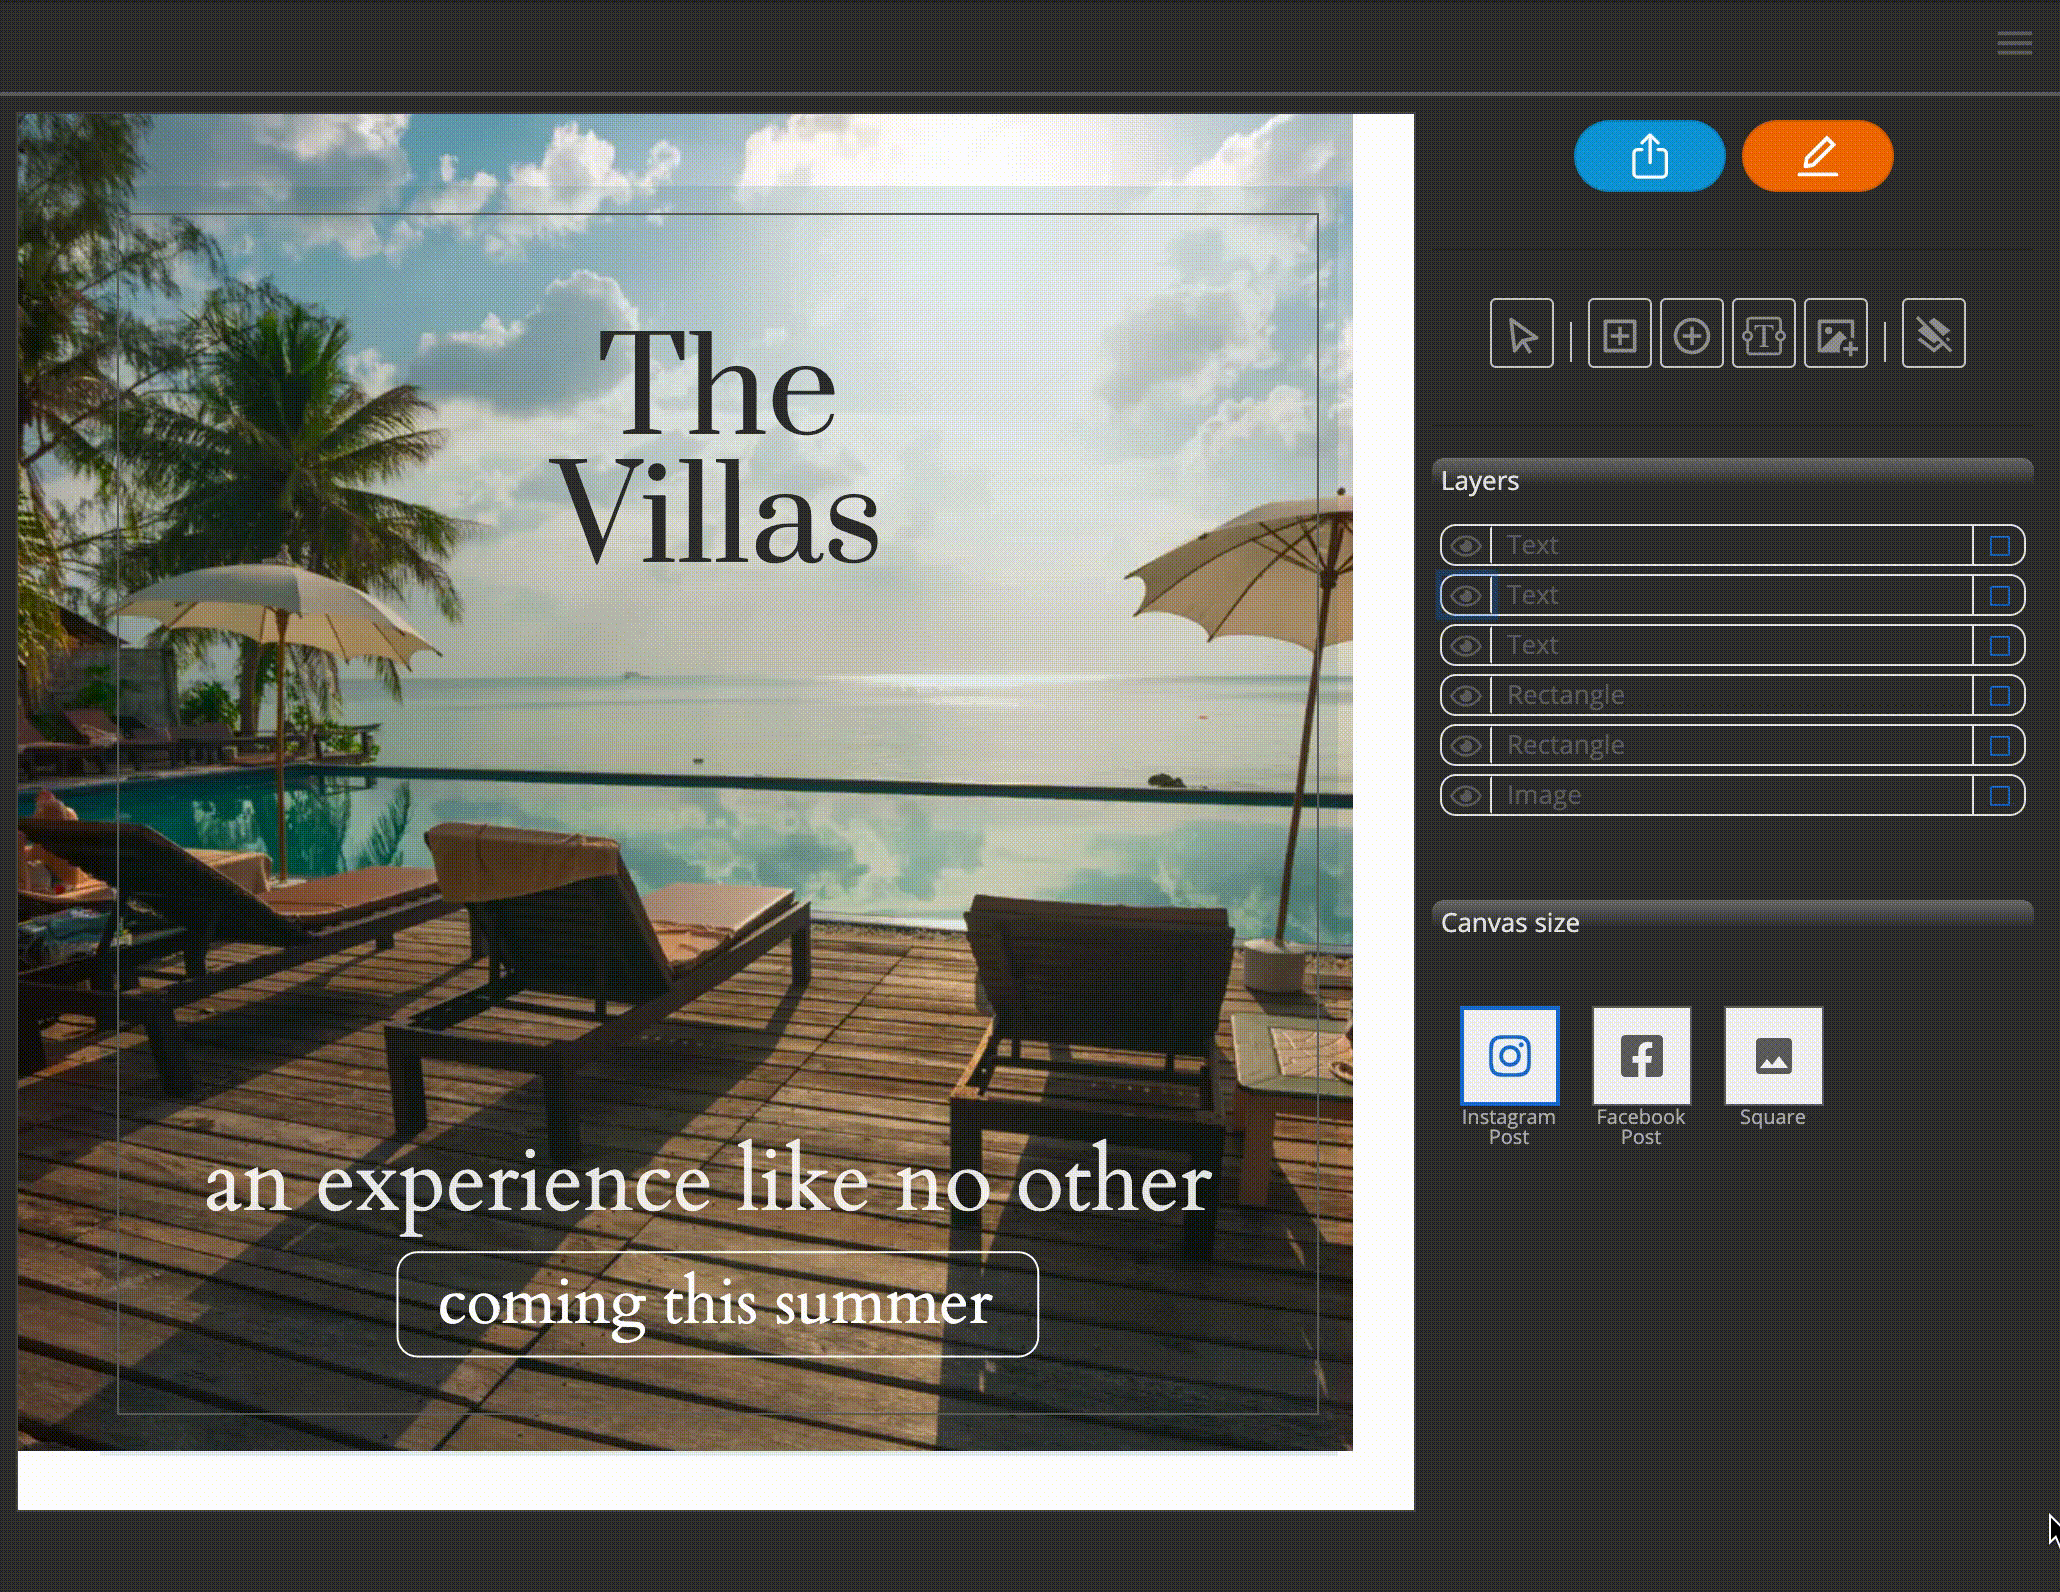Image resolution: width=2060 pixels, height=1592 pixels.
Task: Choose the add rectangle tool
Action: (1619, 333)
